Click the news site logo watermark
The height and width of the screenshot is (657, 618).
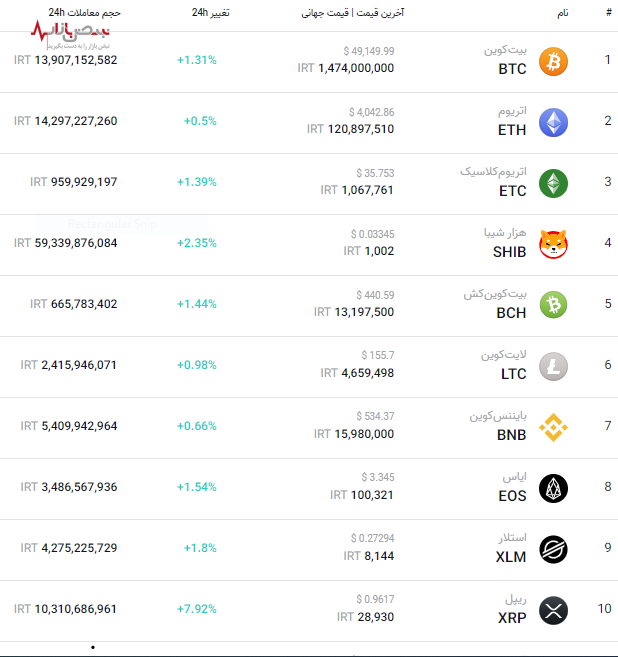pos(70,37)
